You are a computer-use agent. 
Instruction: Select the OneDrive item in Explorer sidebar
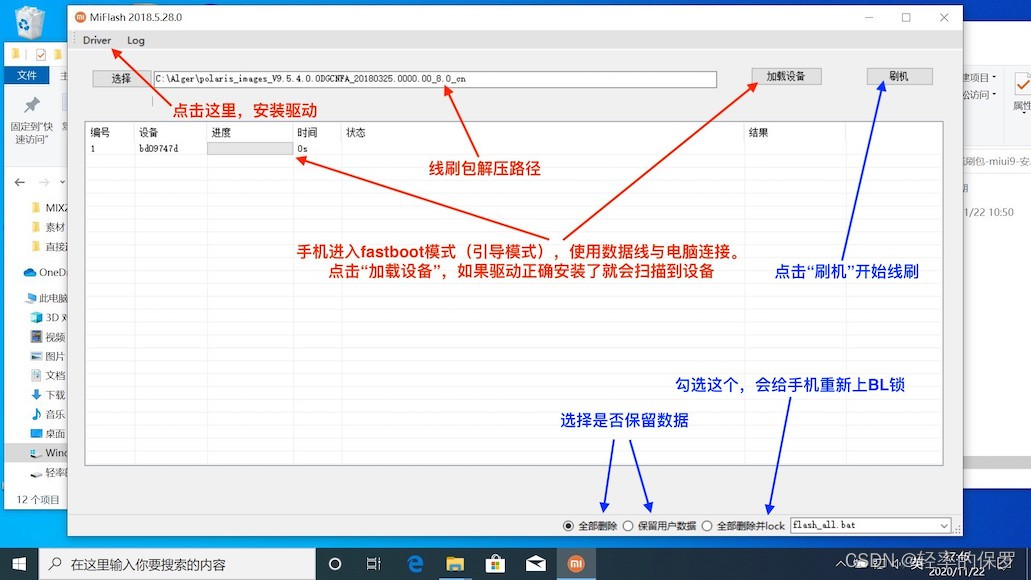tap(45, 272)
